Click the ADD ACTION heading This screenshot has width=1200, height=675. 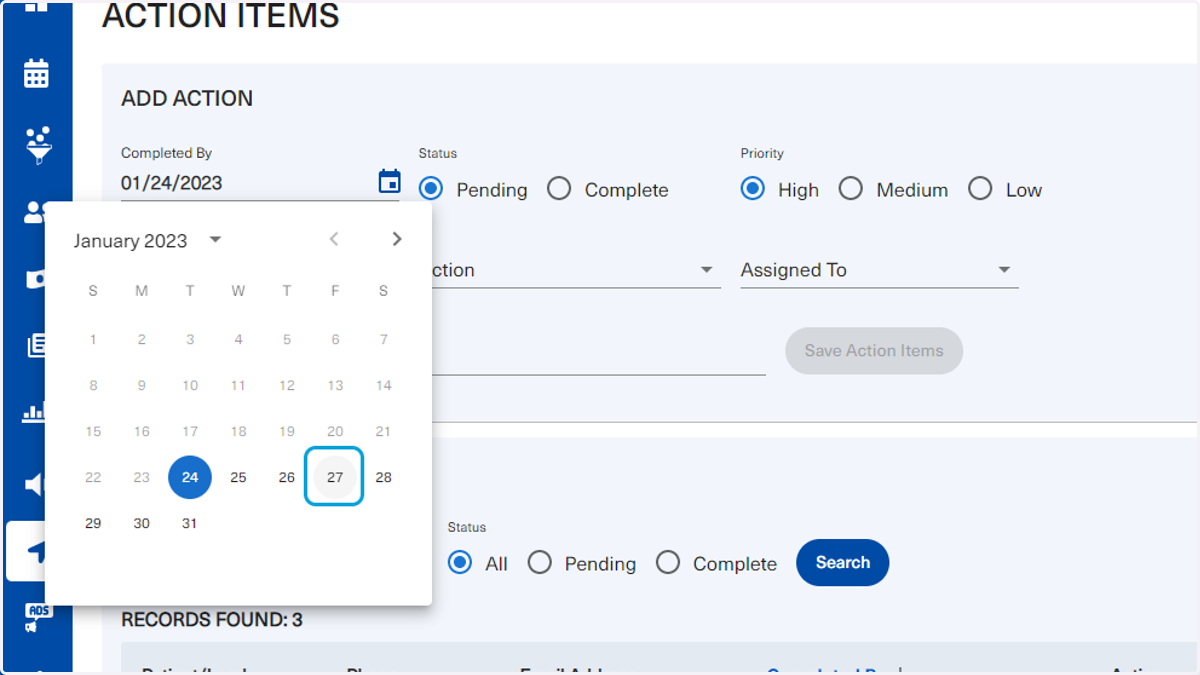point(187,98)
